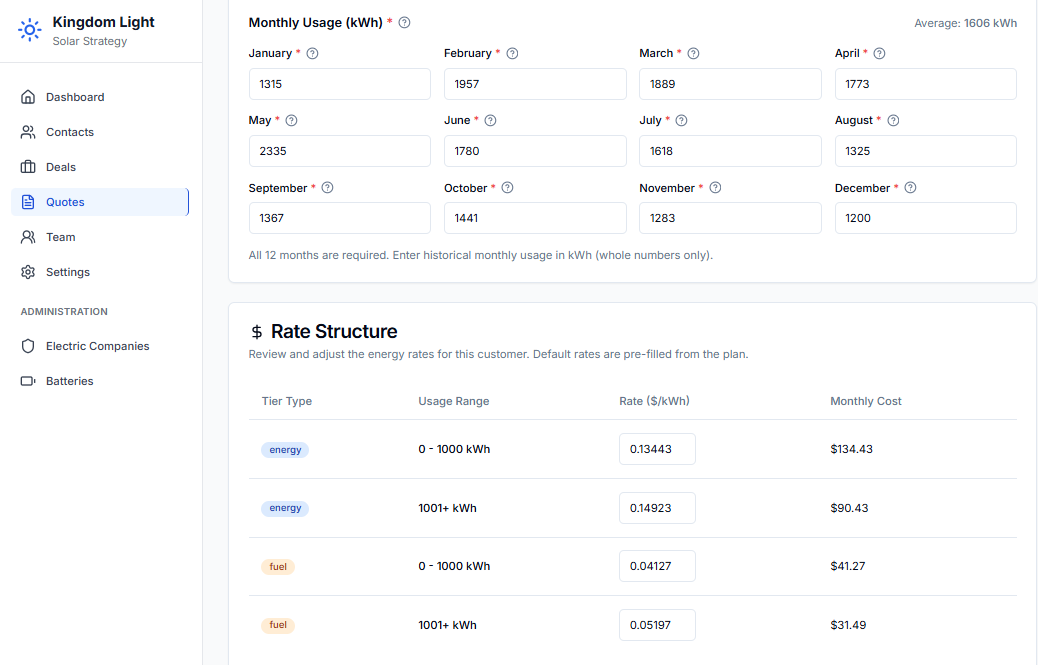Screen dimensions: 1039x665
Task: Click the Kingdom Light sun logo
Action: click(29, 30)
